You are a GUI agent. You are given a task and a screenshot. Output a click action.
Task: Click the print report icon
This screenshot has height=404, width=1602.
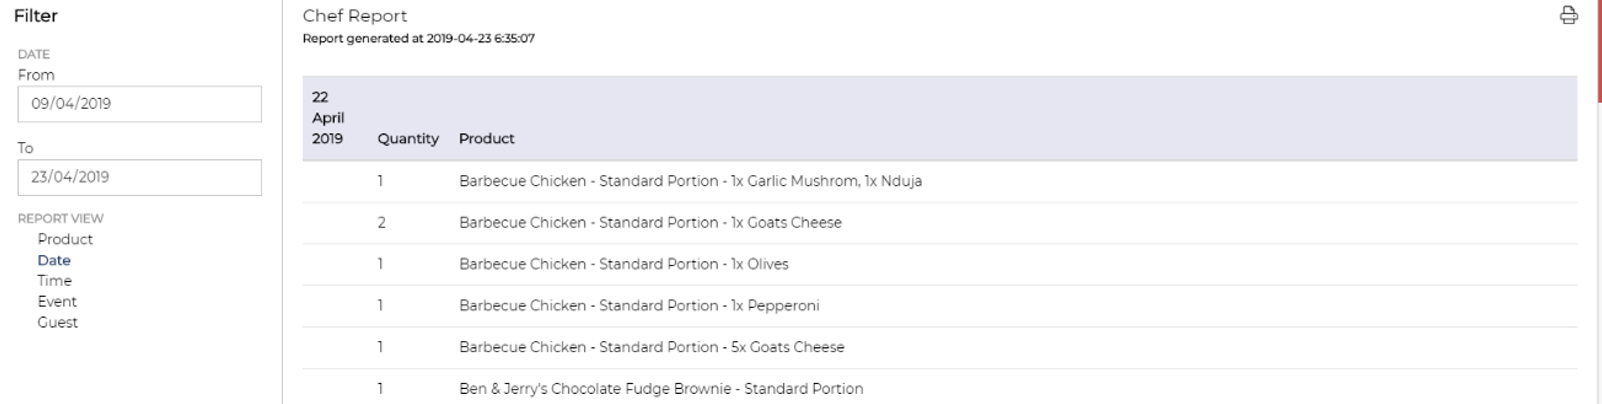point(1568,15)
